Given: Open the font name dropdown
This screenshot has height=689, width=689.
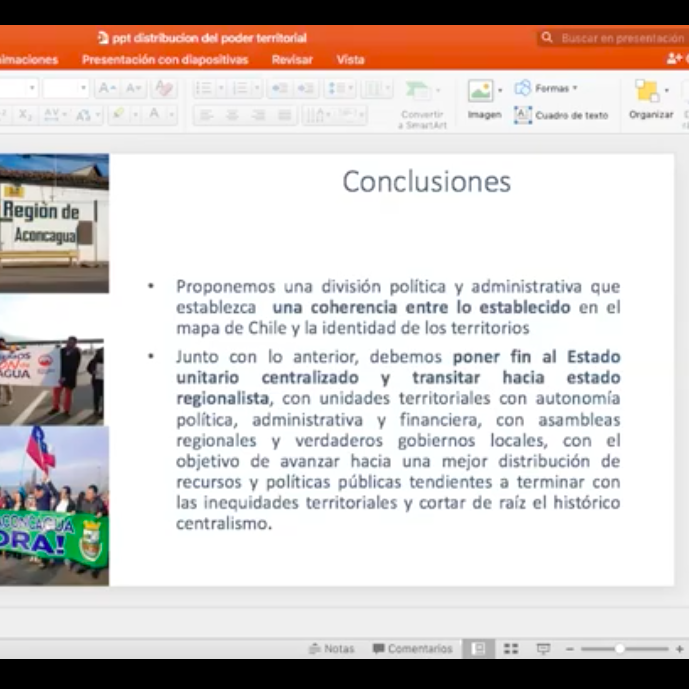Looking at the screenshot, I should (x=32, y=88).
